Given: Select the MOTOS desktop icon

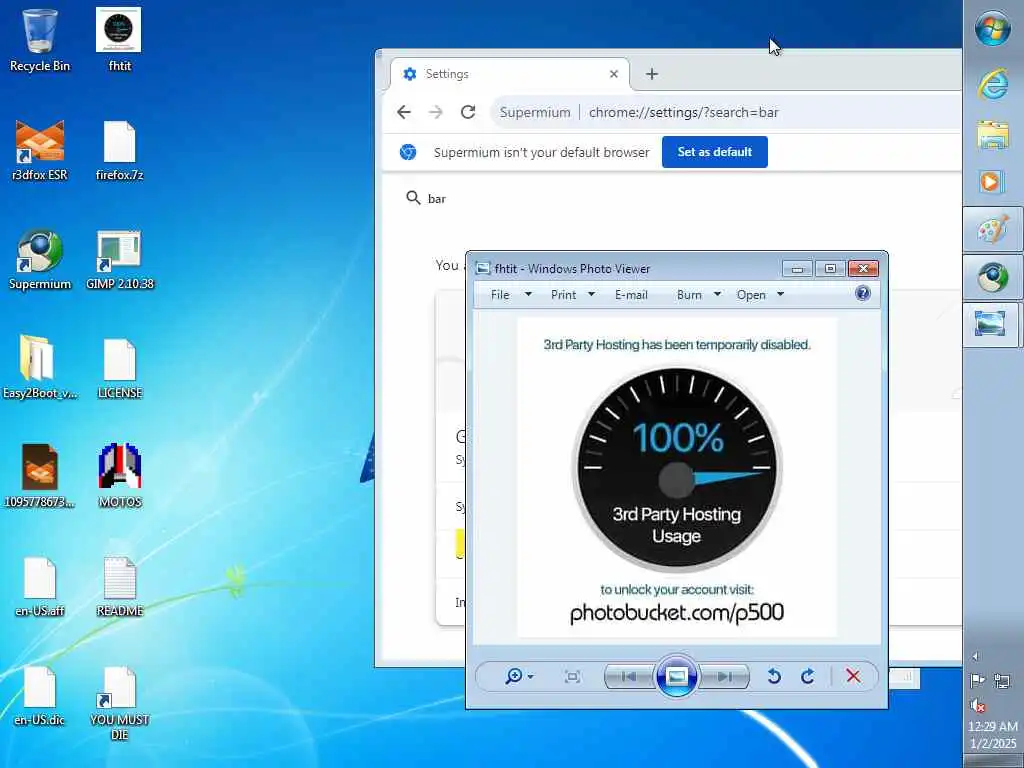Looking at the screenshot, I should point(120,476).
